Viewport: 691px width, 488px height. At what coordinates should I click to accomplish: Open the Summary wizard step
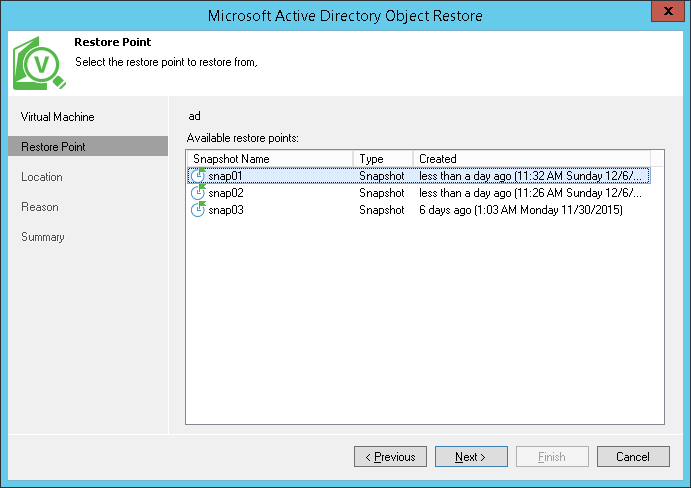(x=43, y=237)
